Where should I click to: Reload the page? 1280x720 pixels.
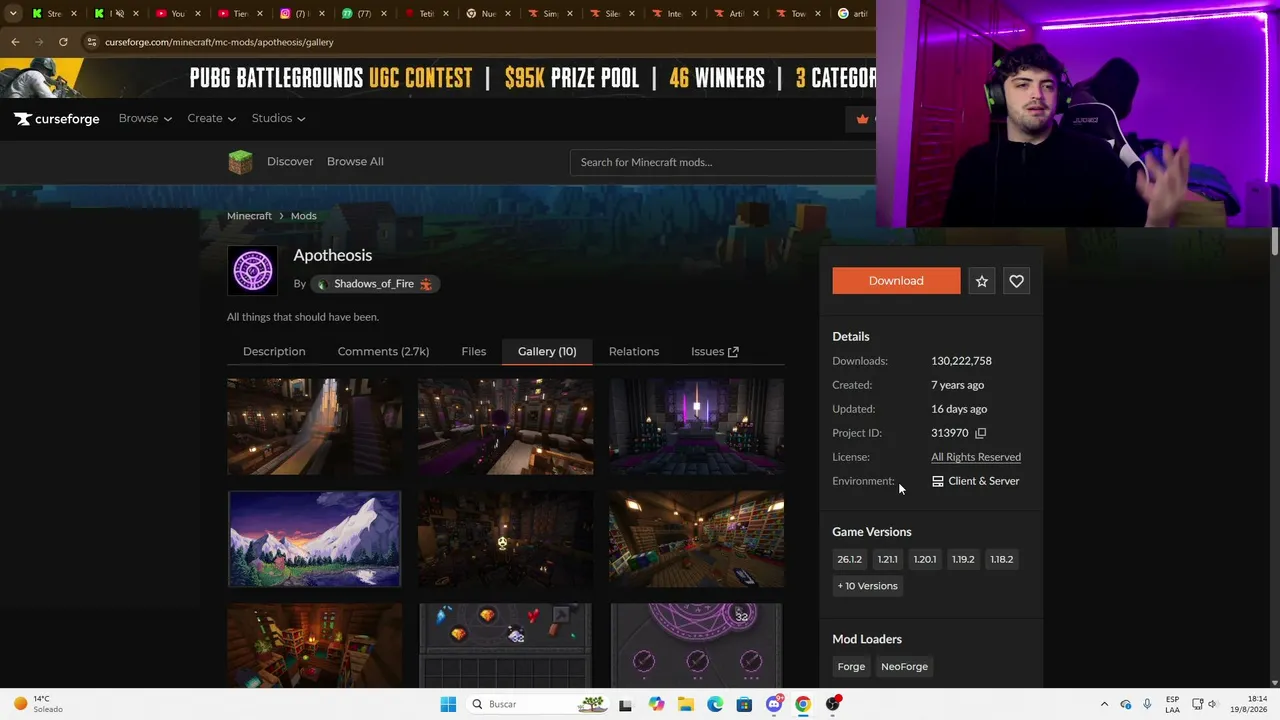tap(63, 42)
